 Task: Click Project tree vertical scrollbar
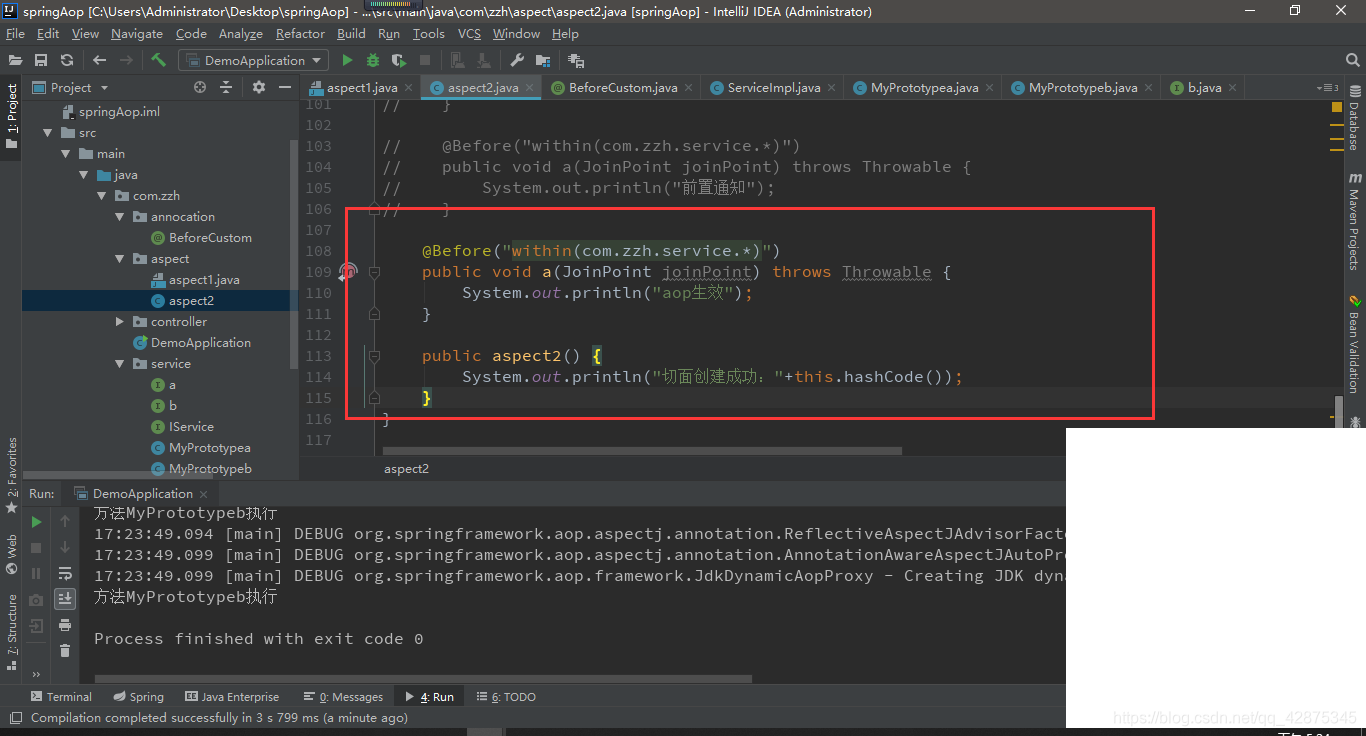[294, 254]
